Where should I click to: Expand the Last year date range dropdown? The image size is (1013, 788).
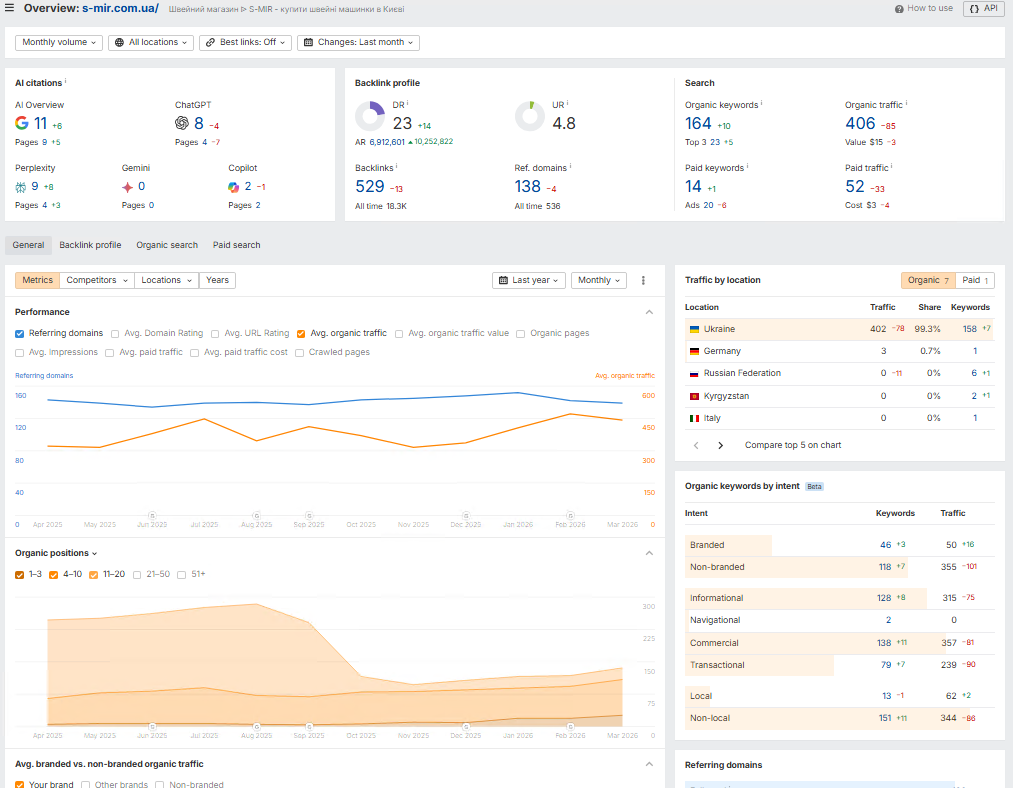[529, 281]
